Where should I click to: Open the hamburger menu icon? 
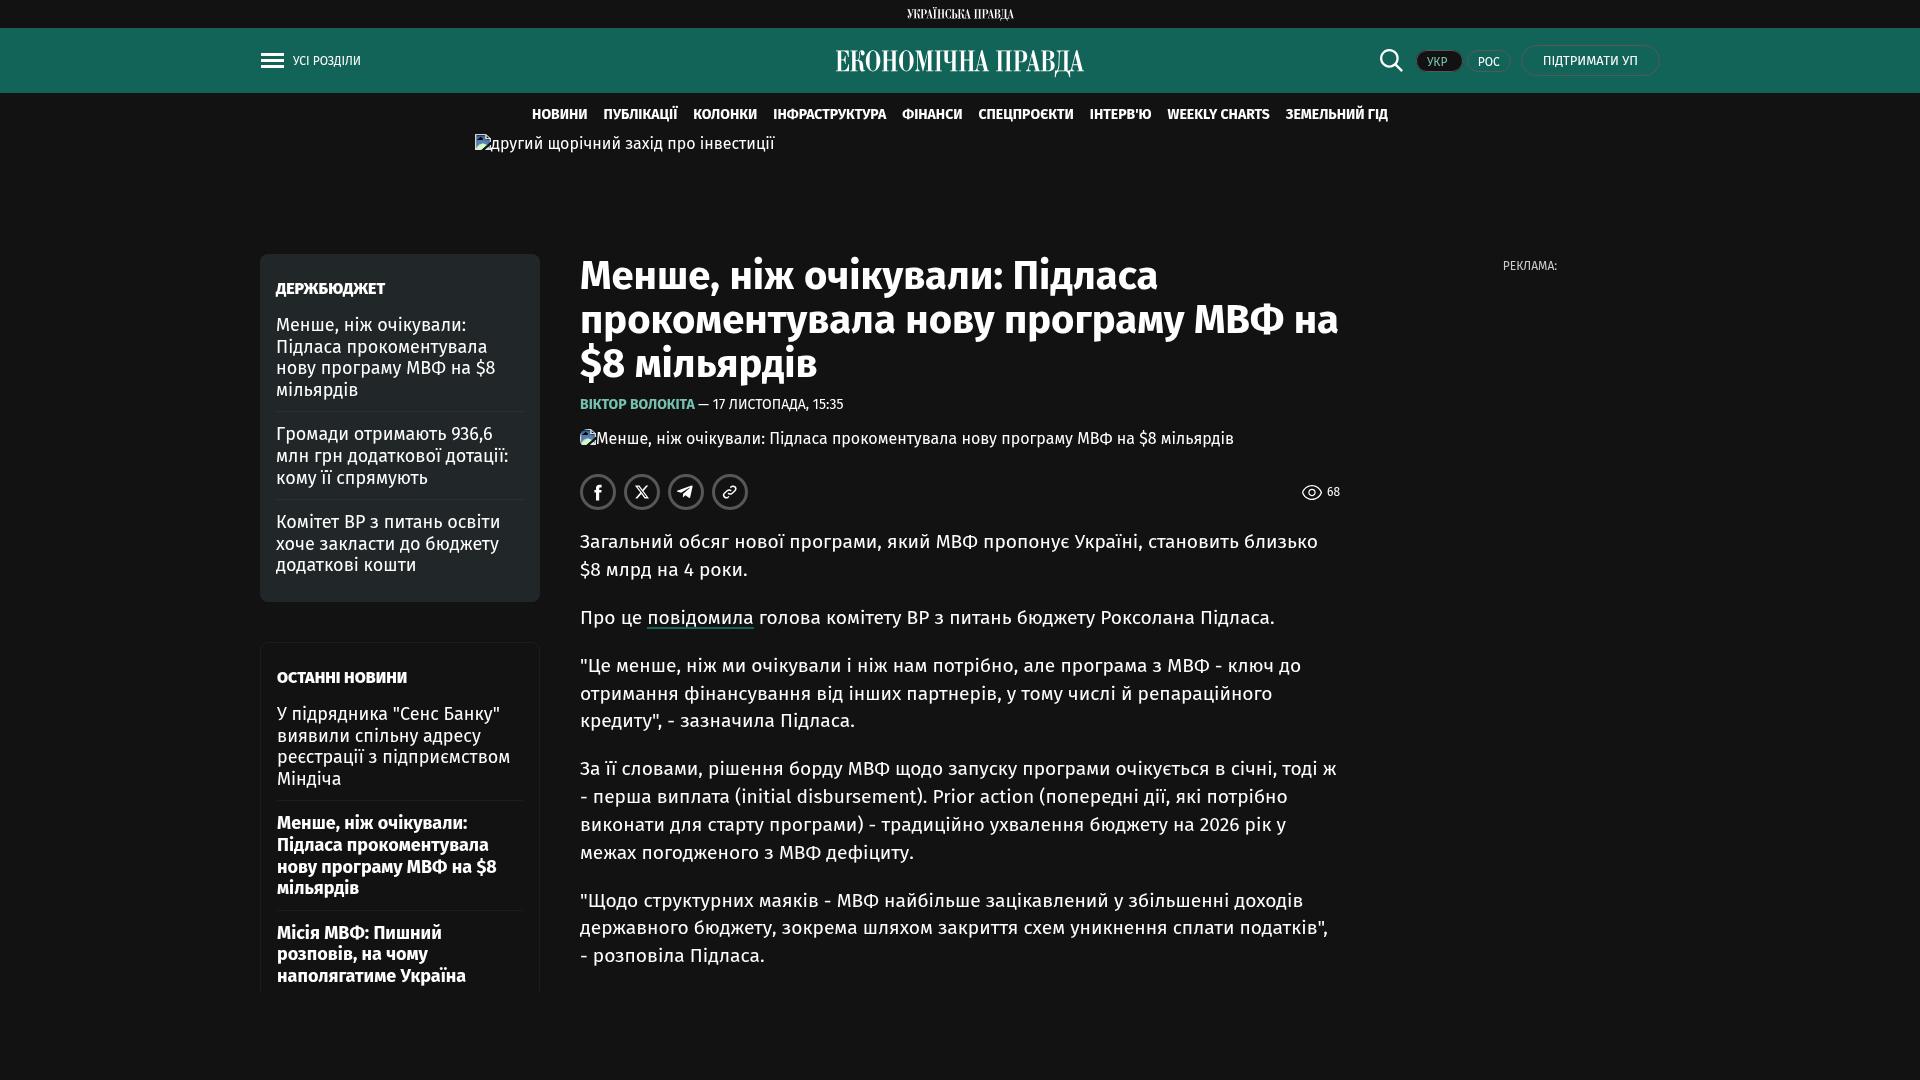tap(272, 61)
